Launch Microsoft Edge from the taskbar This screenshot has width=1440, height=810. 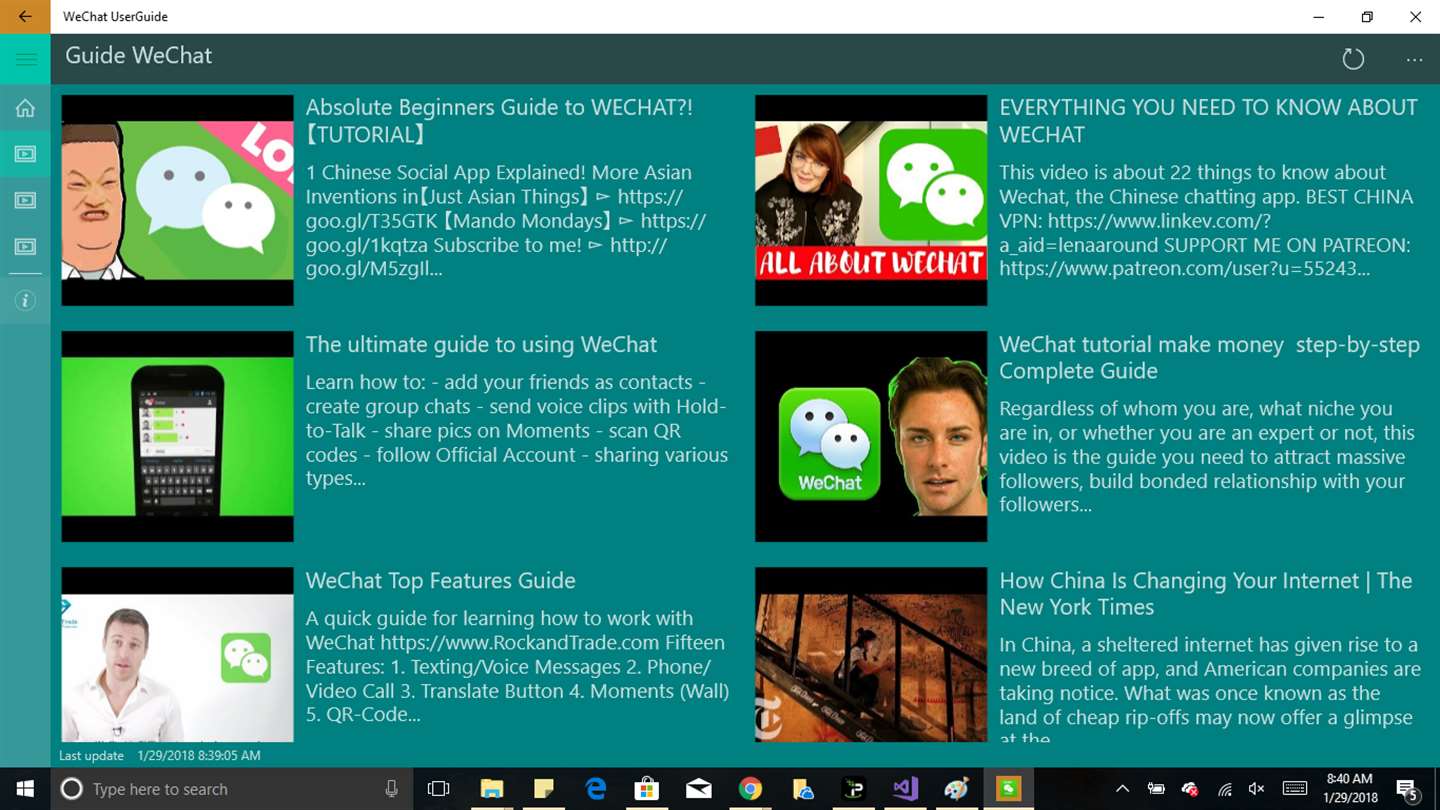point(595,789)
